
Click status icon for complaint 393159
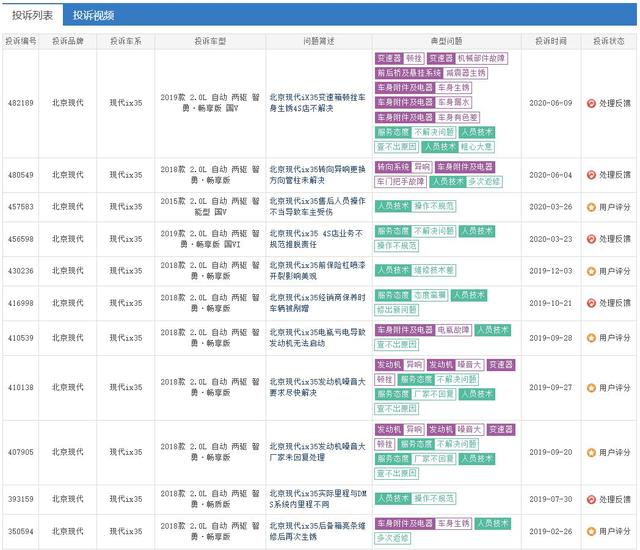point(591,499)
